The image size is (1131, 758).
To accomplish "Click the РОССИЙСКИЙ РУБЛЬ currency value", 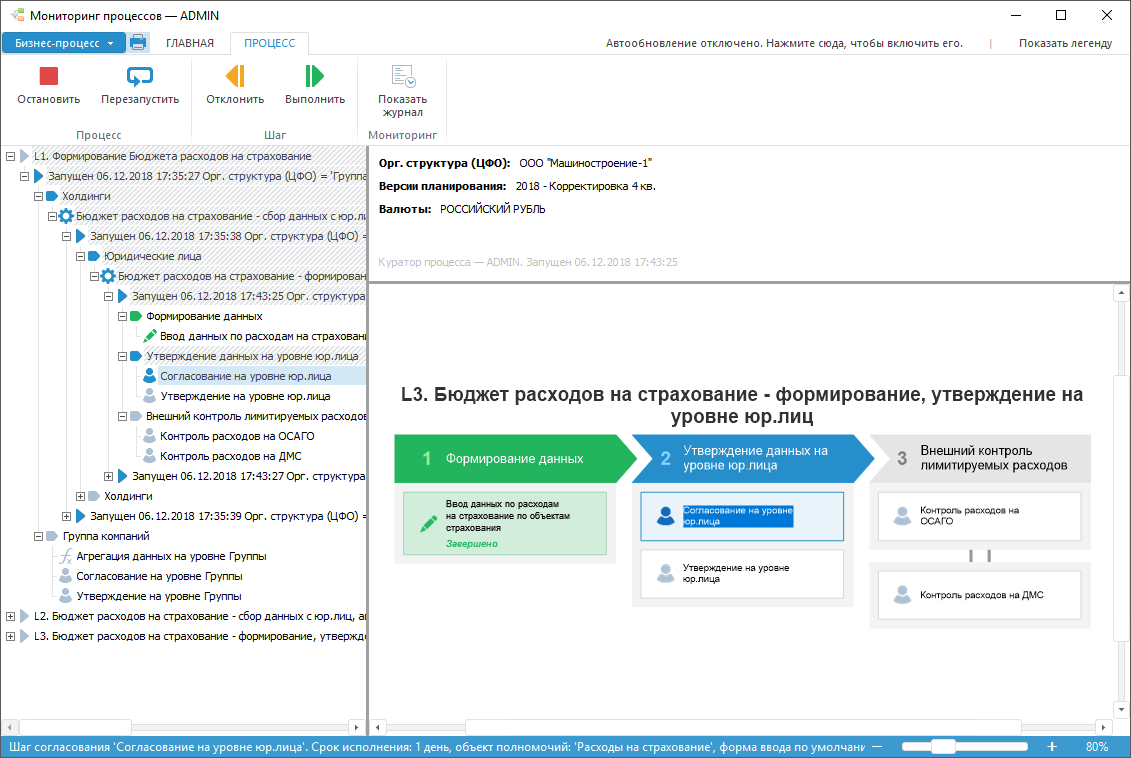I will (x=493, y=209).
